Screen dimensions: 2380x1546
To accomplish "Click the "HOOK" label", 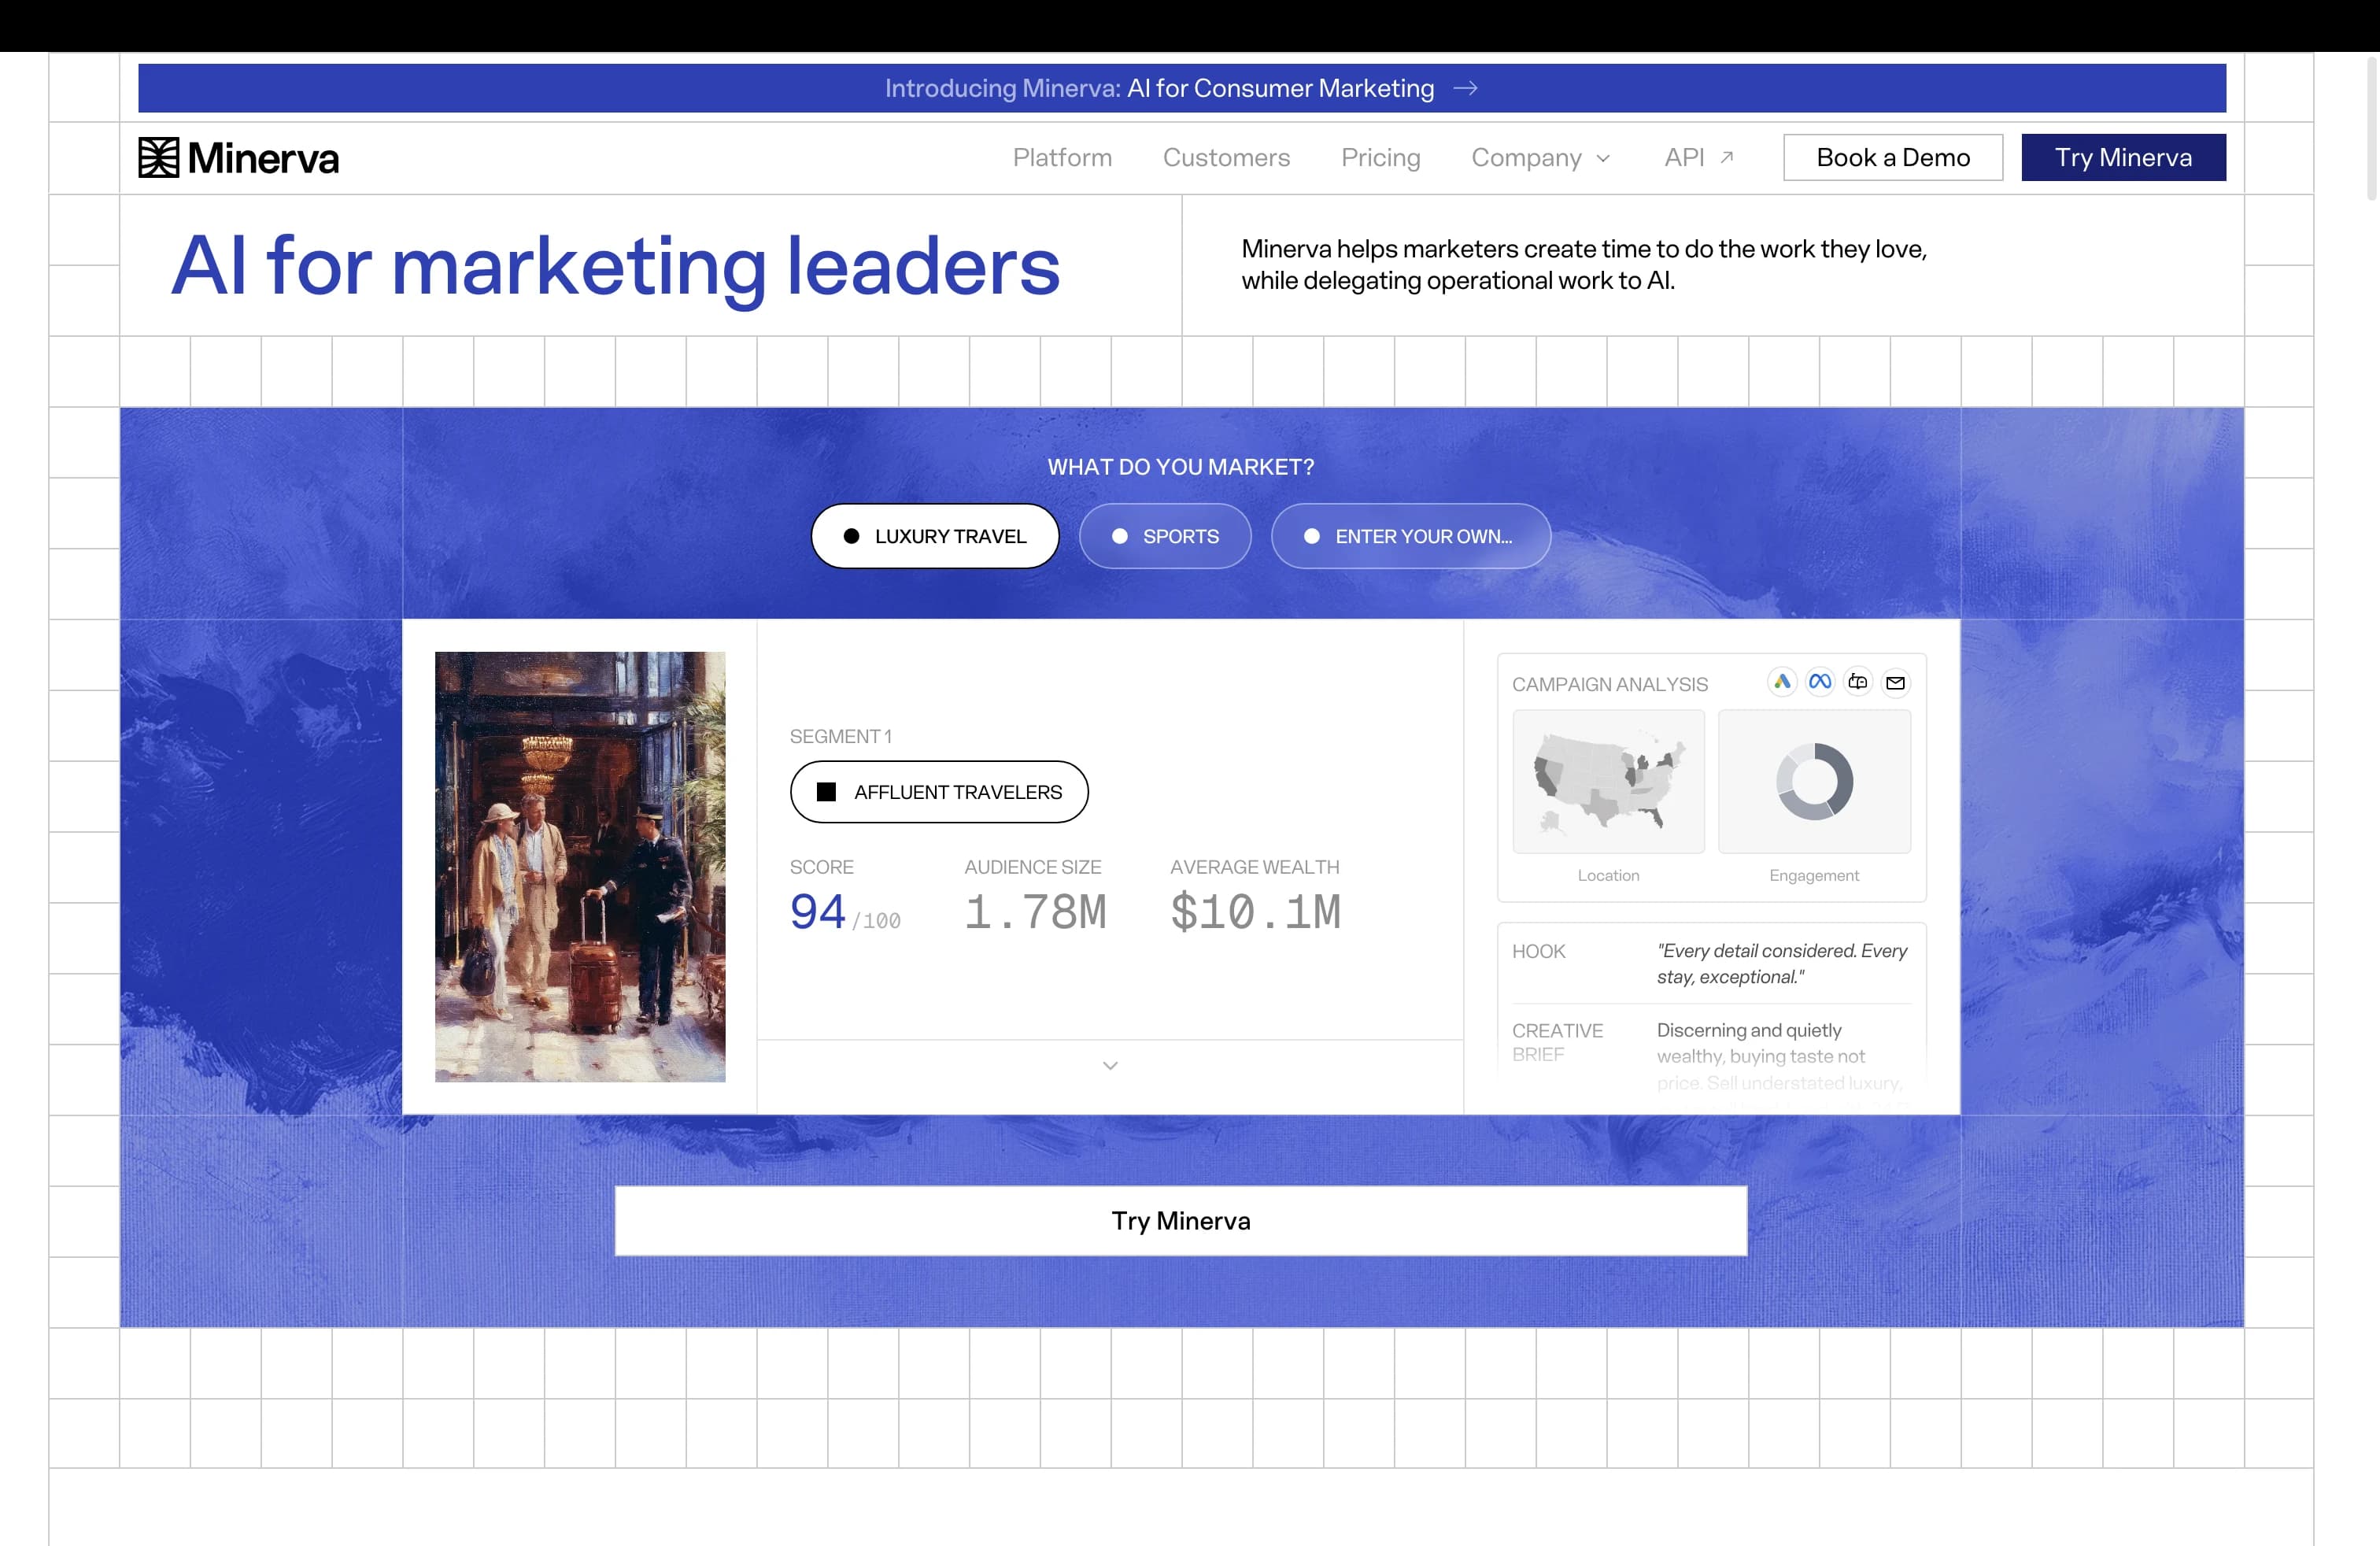I will pos(1539,952).
